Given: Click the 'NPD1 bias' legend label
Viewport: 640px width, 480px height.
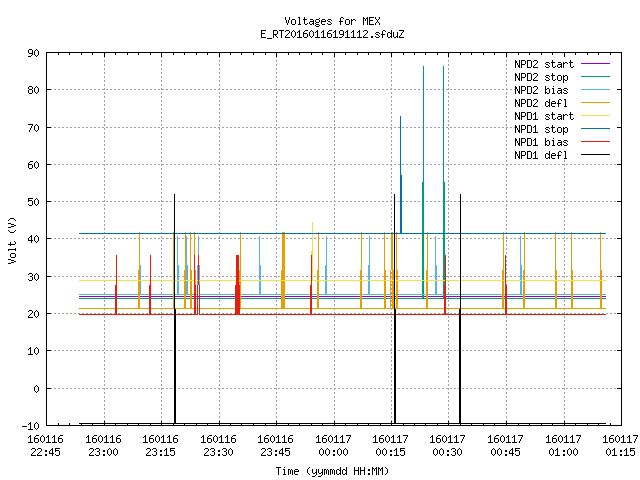Looking at the screenshot, I should 541,142.
